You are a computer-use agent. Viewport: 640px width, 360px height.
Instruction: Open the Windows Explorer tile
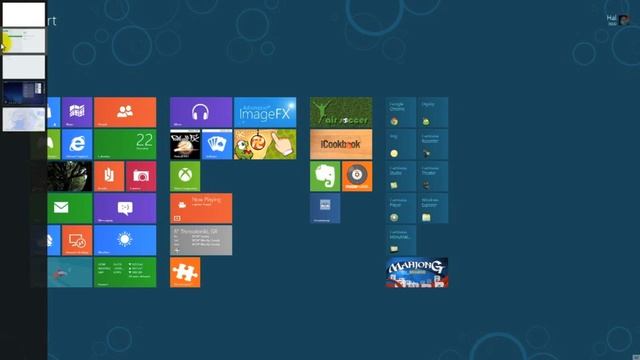pyautogui.click(x=433, y=208)
